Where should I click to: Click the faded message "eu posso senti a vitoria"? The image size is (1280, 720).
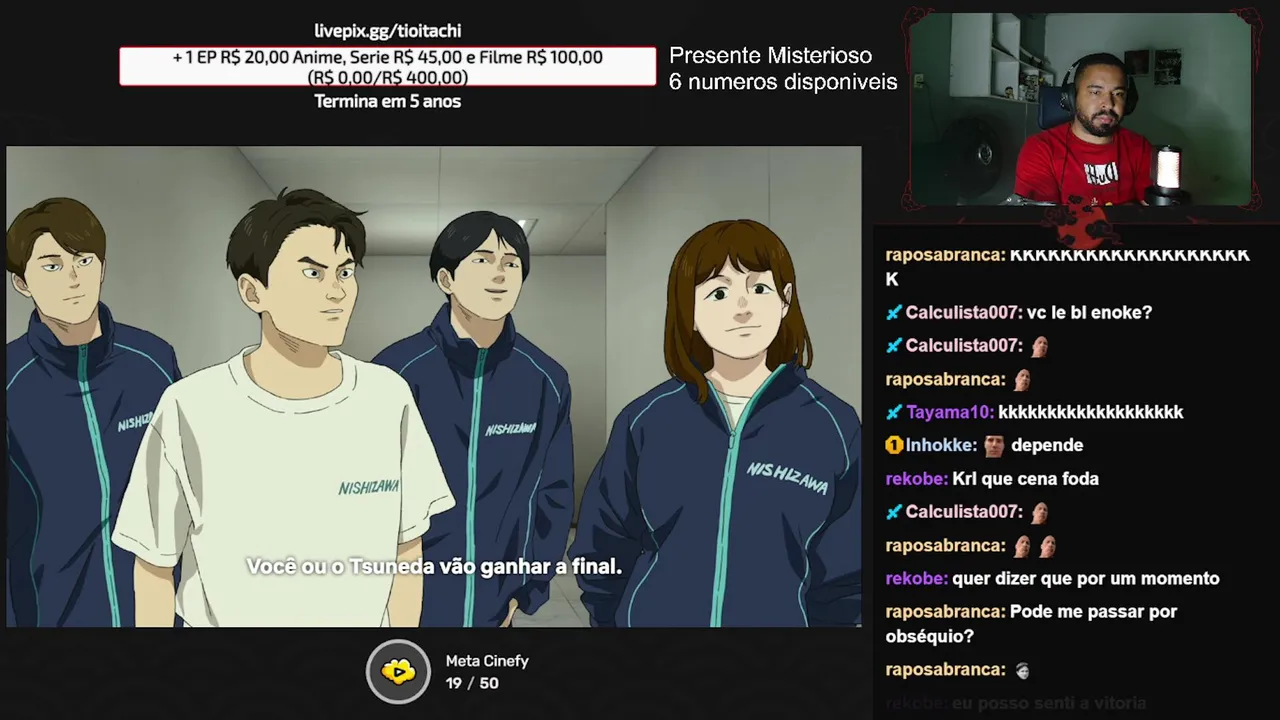pyautogui.click(x=1048, y=704)
